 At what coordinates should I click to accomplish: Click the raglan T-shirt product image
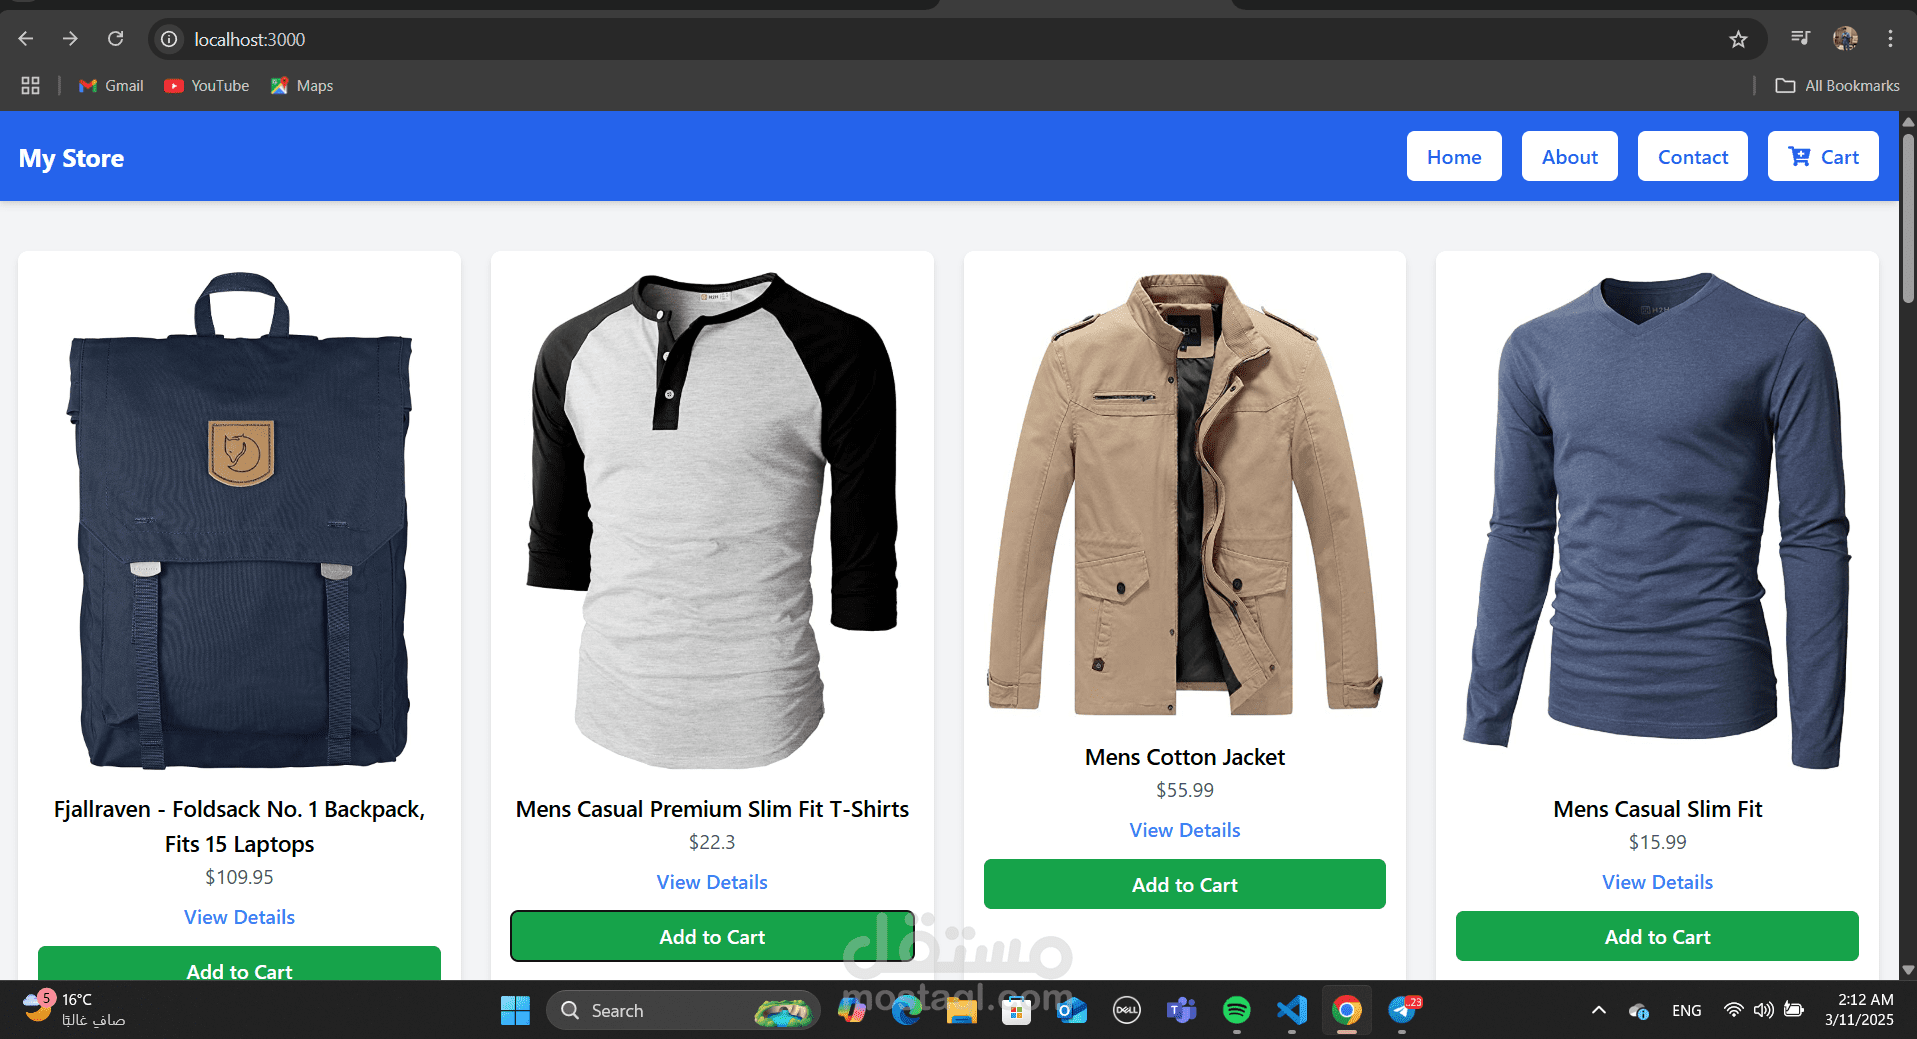coord(712,520)
